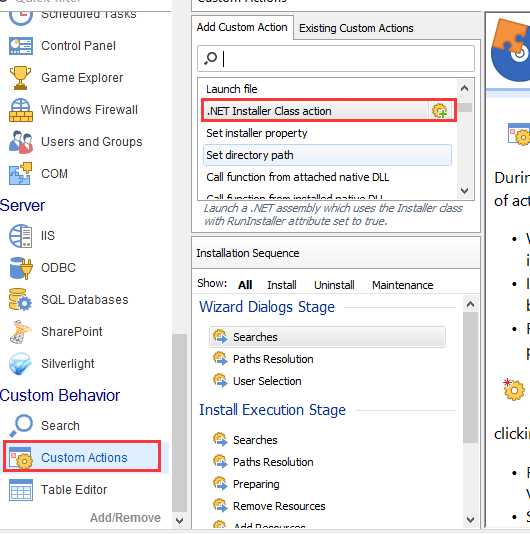Open the Control Panel page
530x534 pixels.
pos(78,46)
